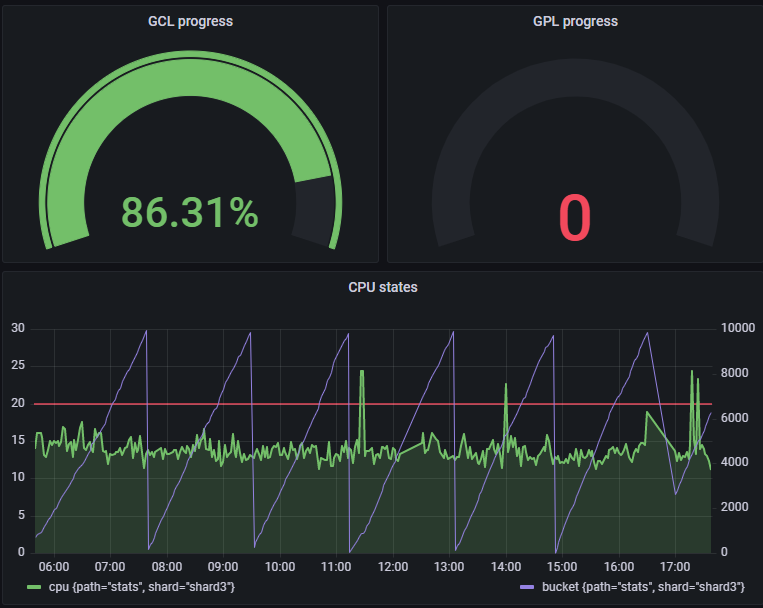763x608 pixels.
Task: Click the 12:00 time axis label
Action: [x=392, y=566]
